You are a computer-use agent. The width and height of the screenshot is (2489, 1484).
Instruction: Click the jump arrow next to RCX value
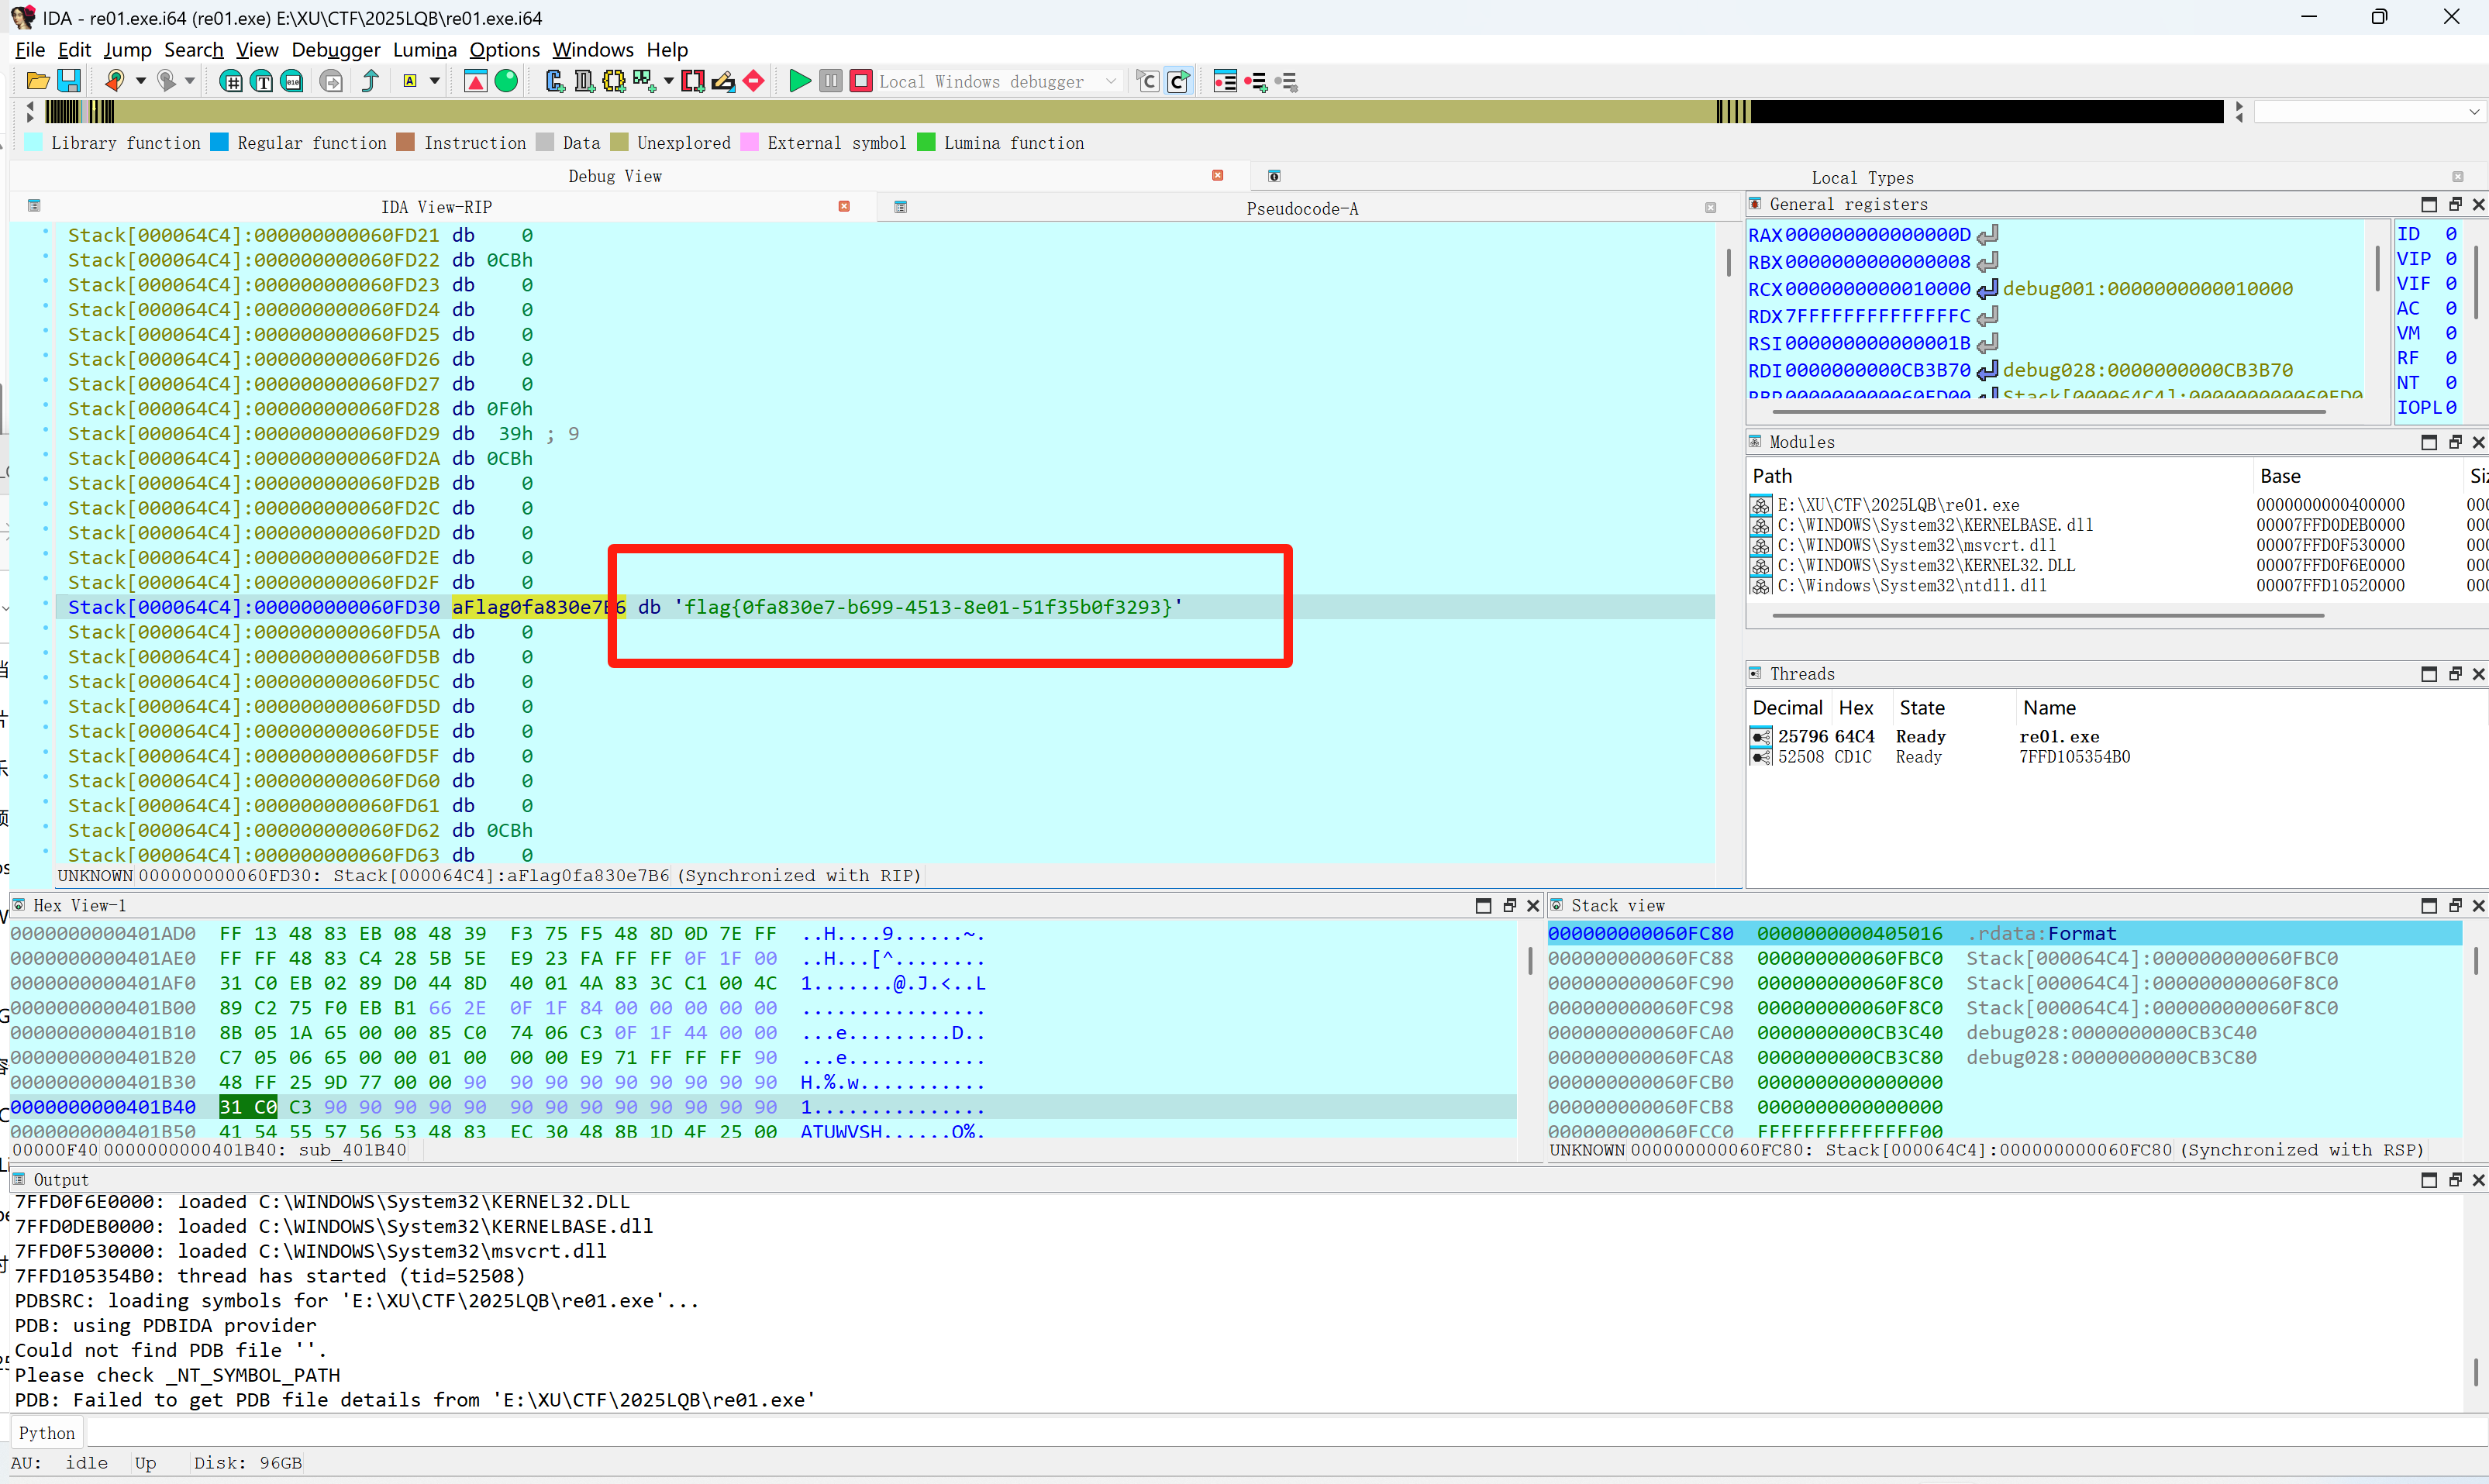(x=1988, y=289)
